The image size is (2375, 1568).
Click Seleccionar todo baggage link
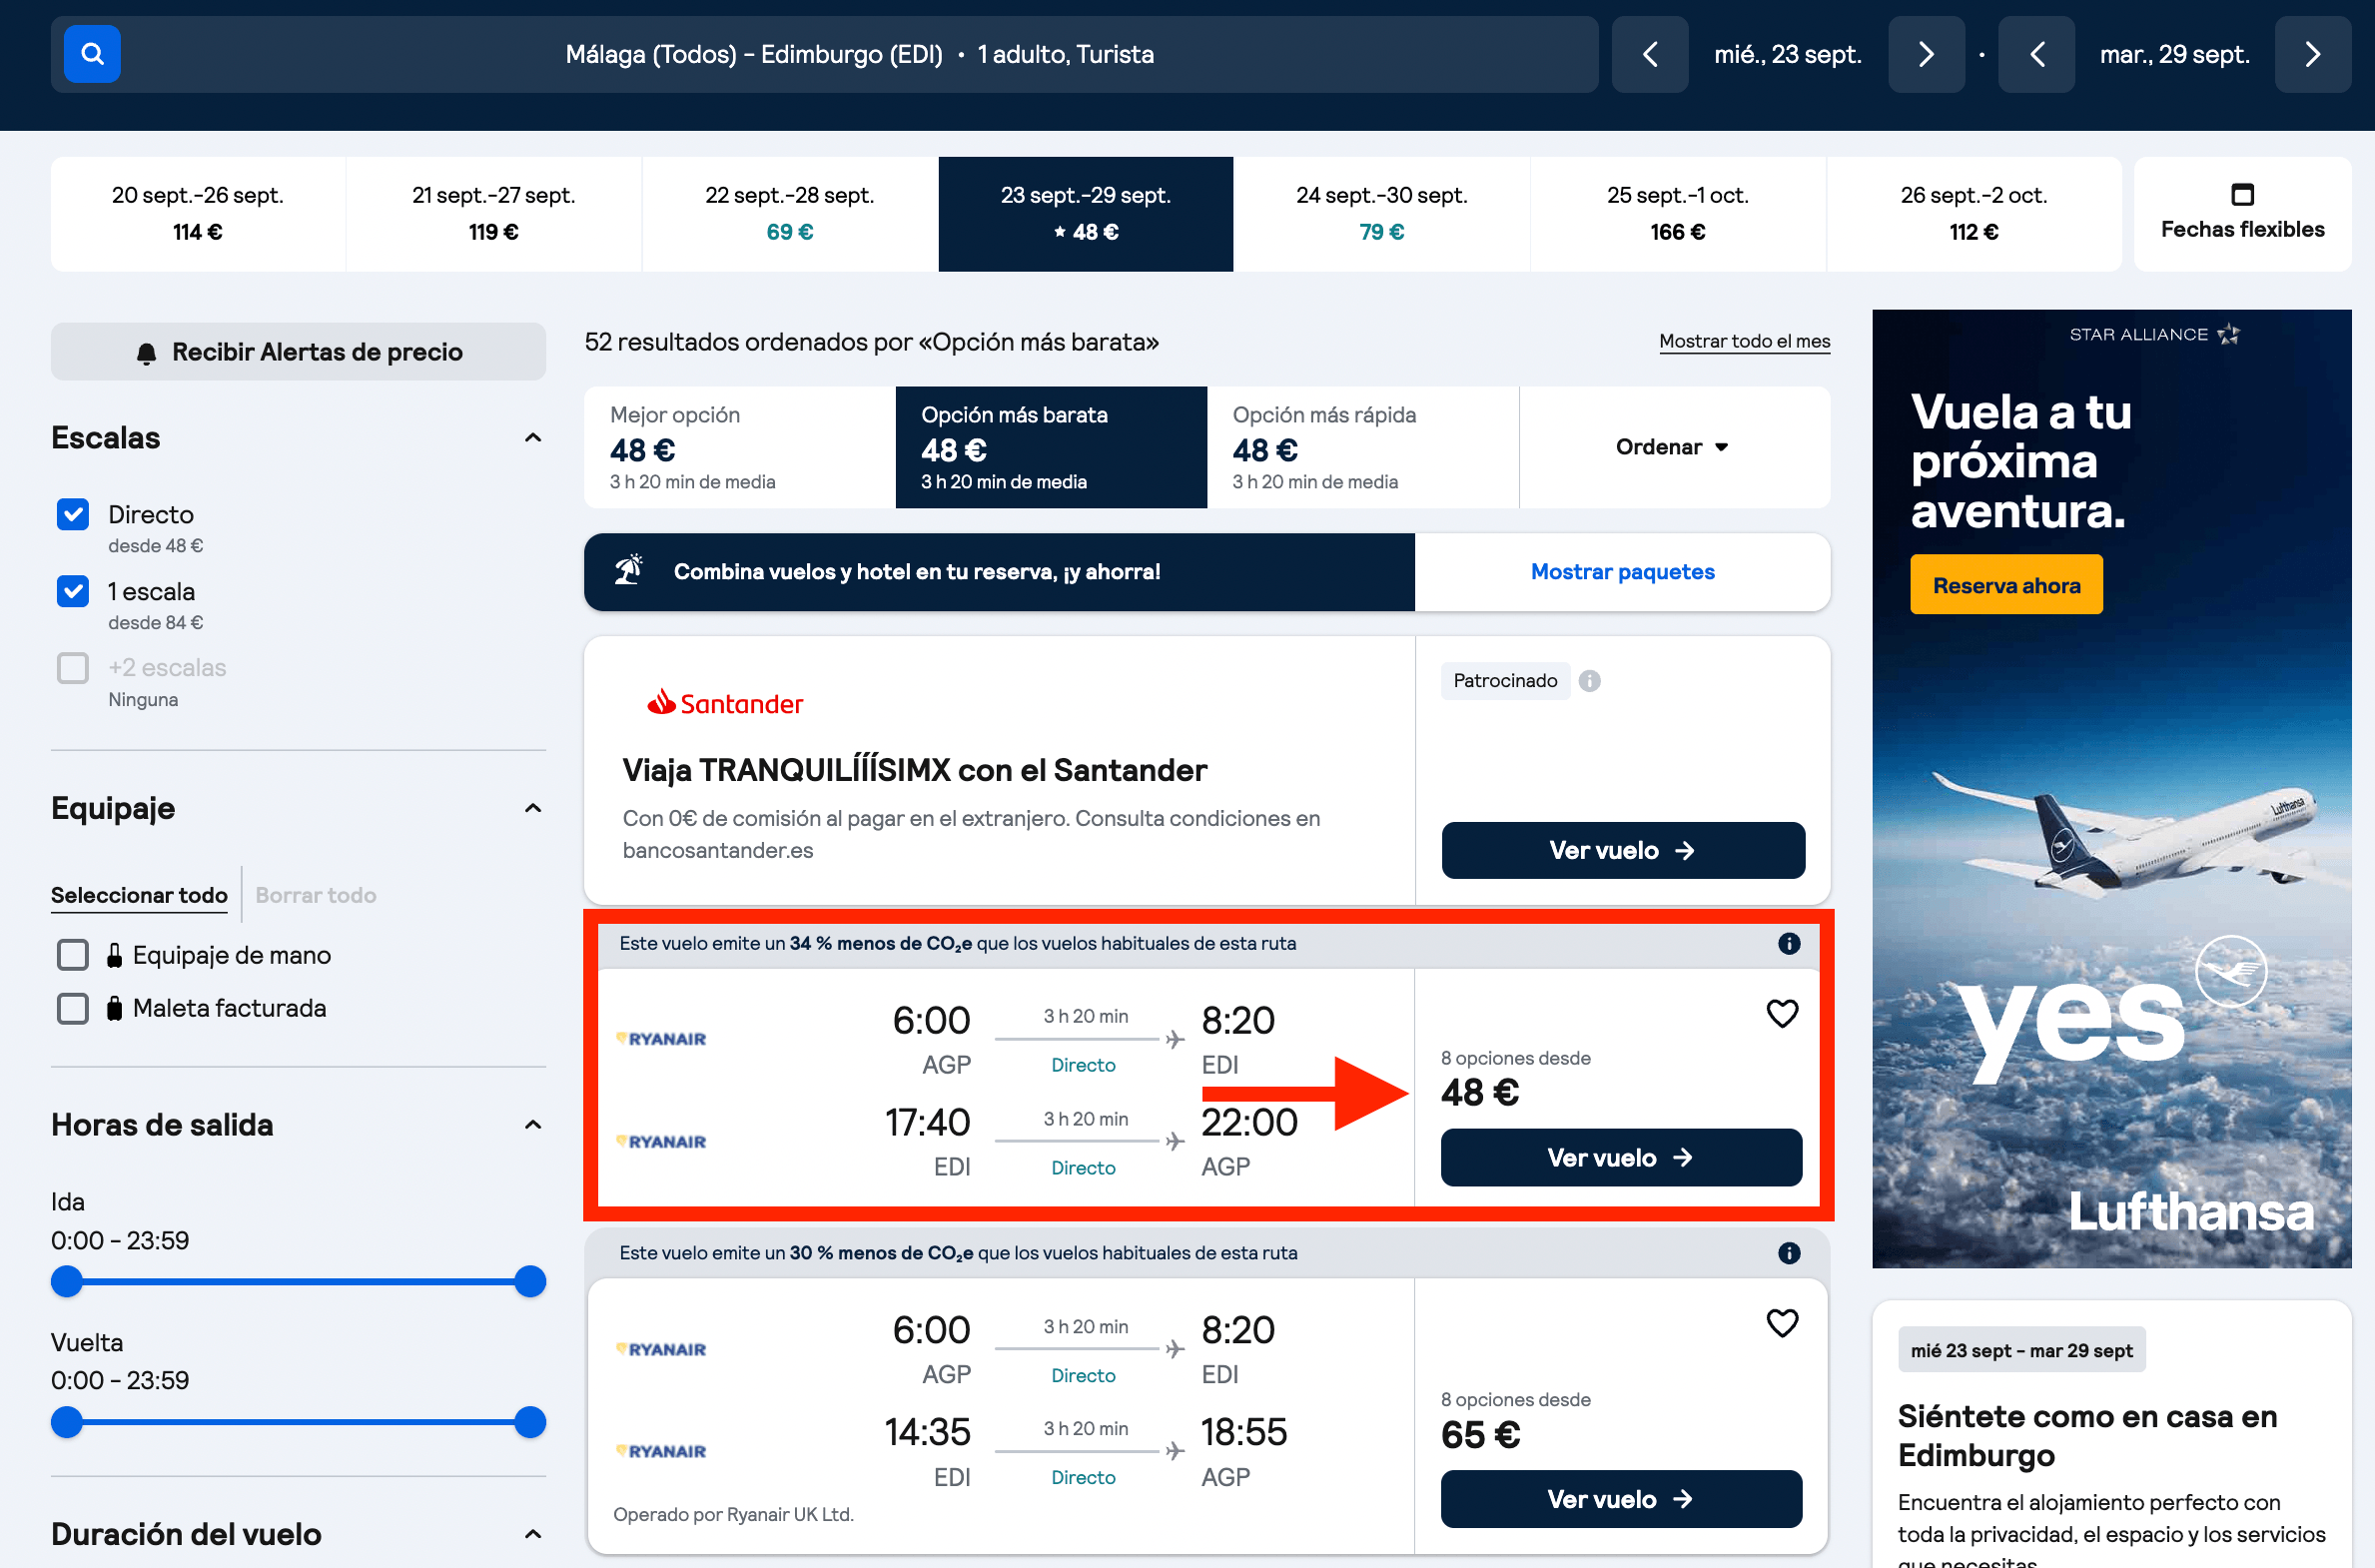click(x=139, y=895)
